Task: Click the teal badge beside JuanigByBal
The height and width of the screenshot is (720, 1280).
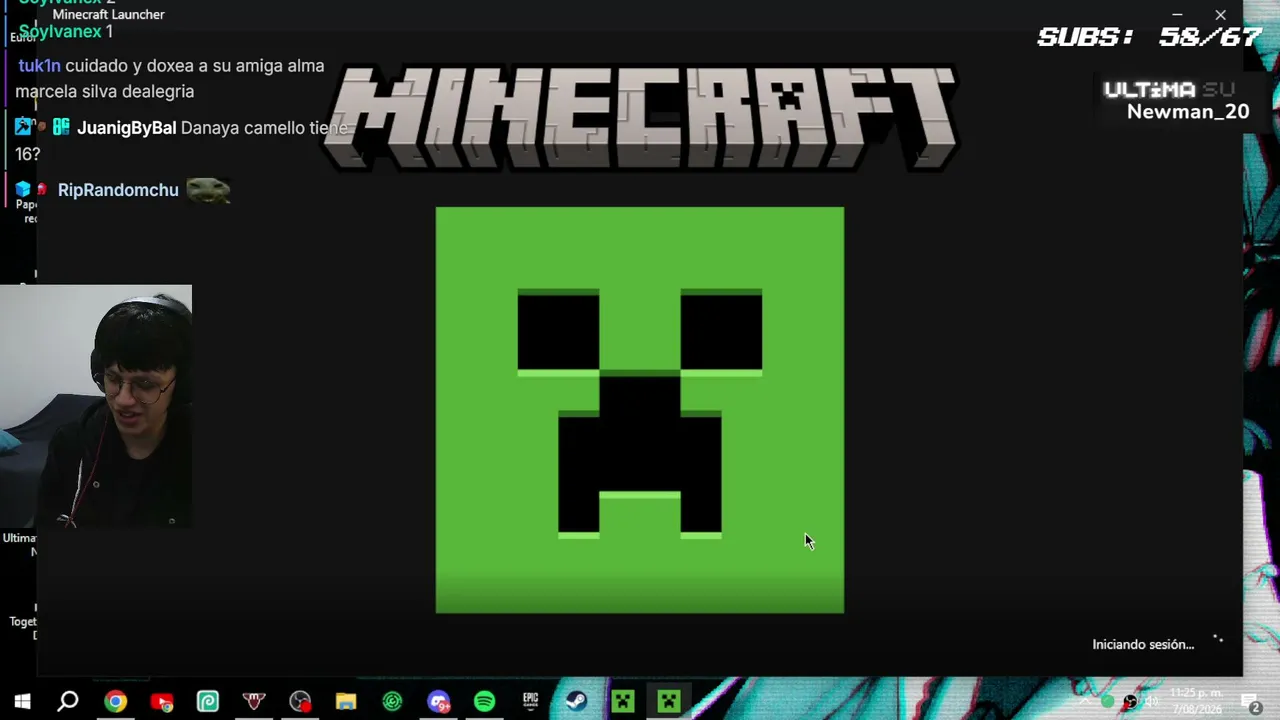Action: pyautogui.click(x=61, y=127)
